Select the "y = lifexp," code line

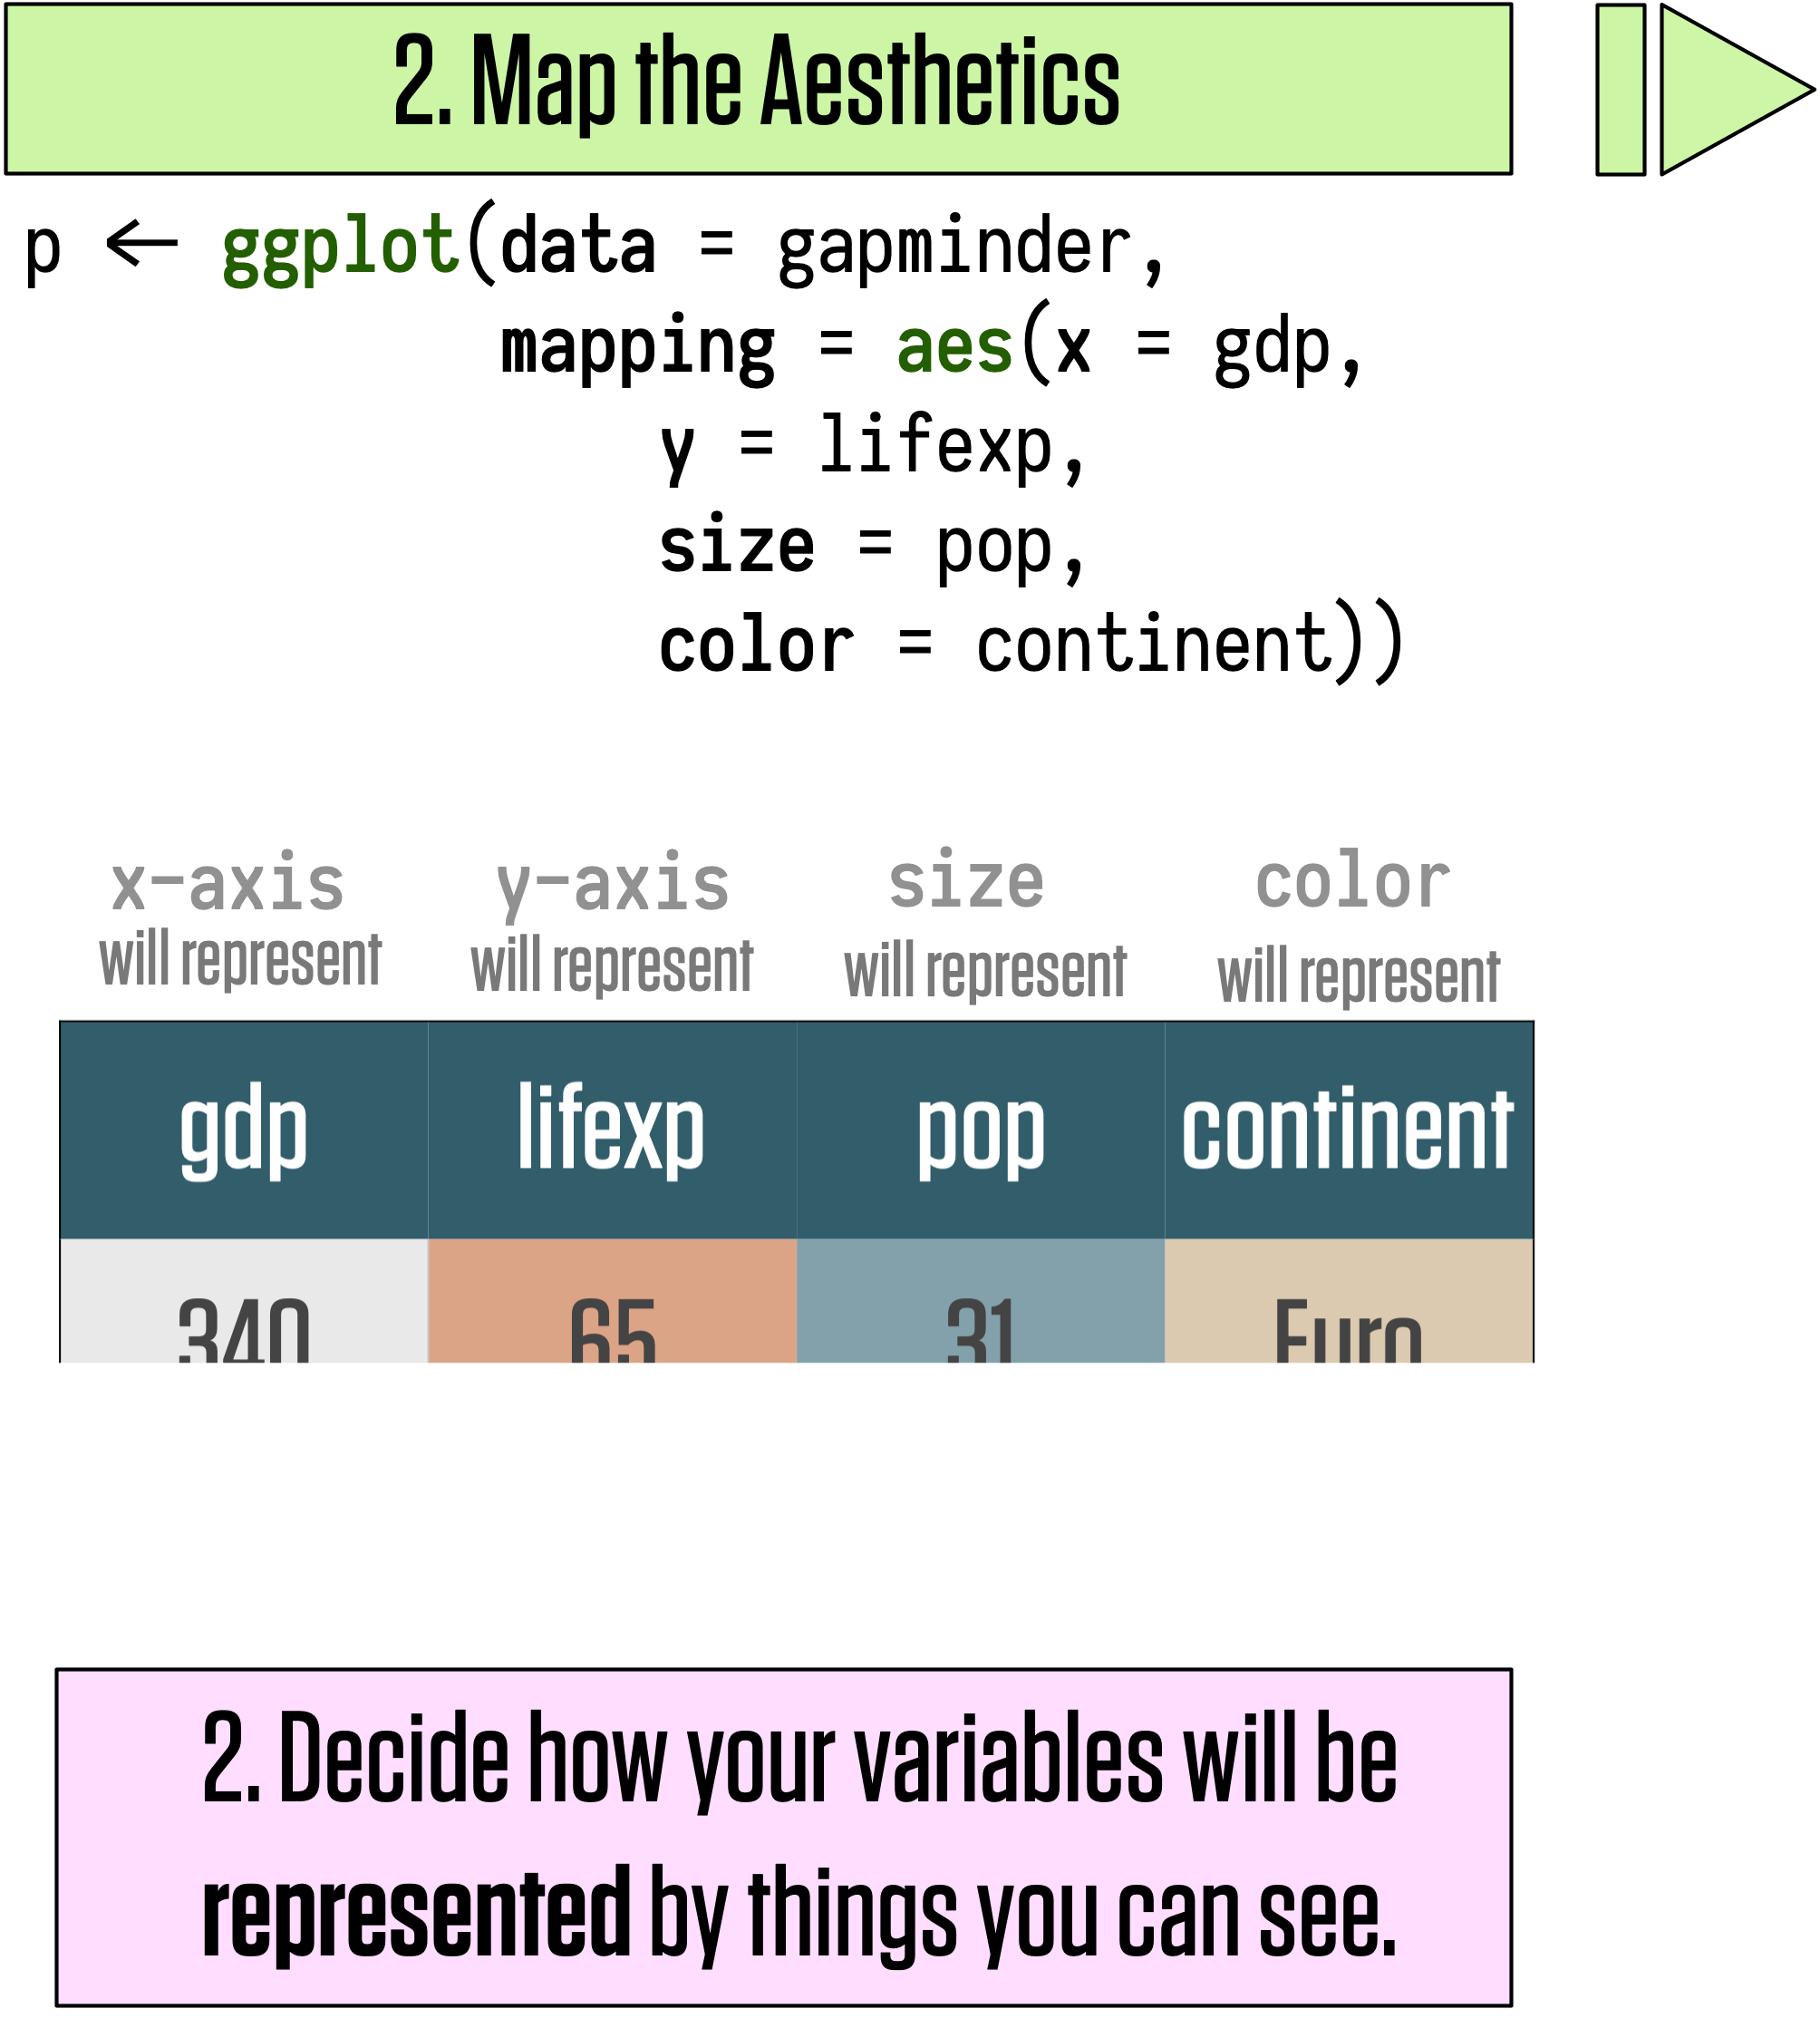[x=872, y=447]
